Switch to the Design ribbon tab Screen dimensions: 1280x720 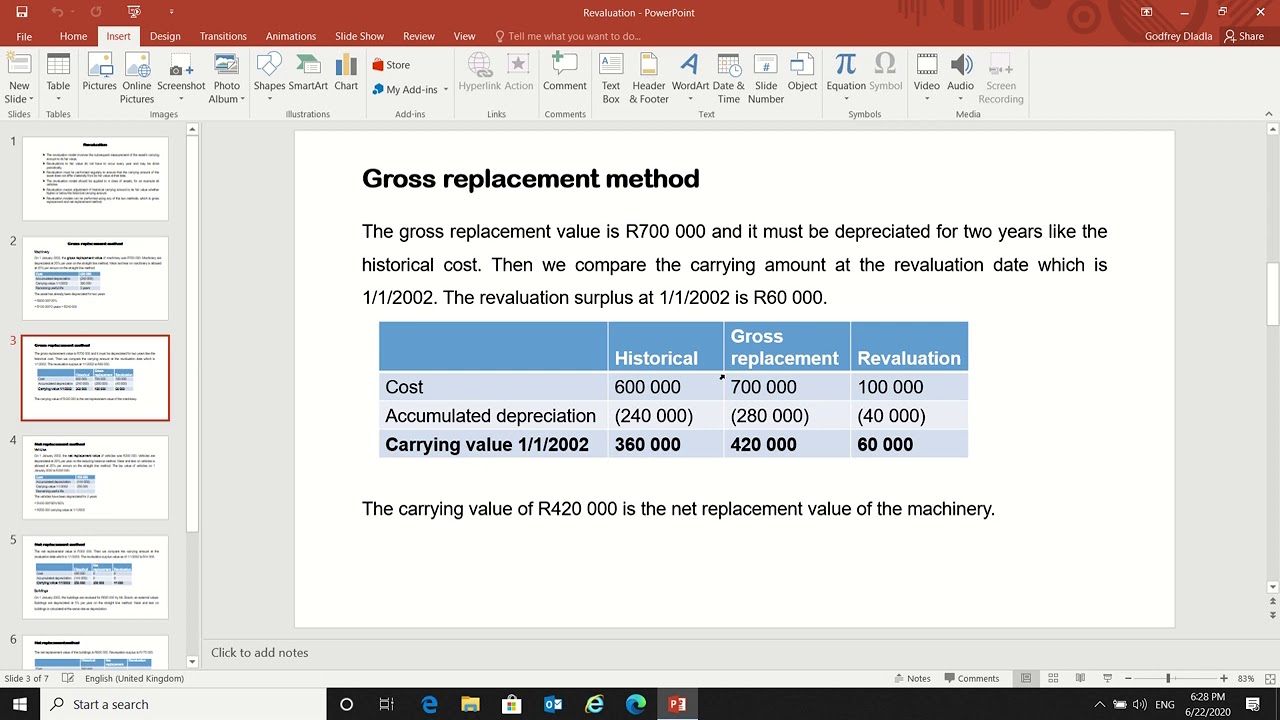point(165,36)
